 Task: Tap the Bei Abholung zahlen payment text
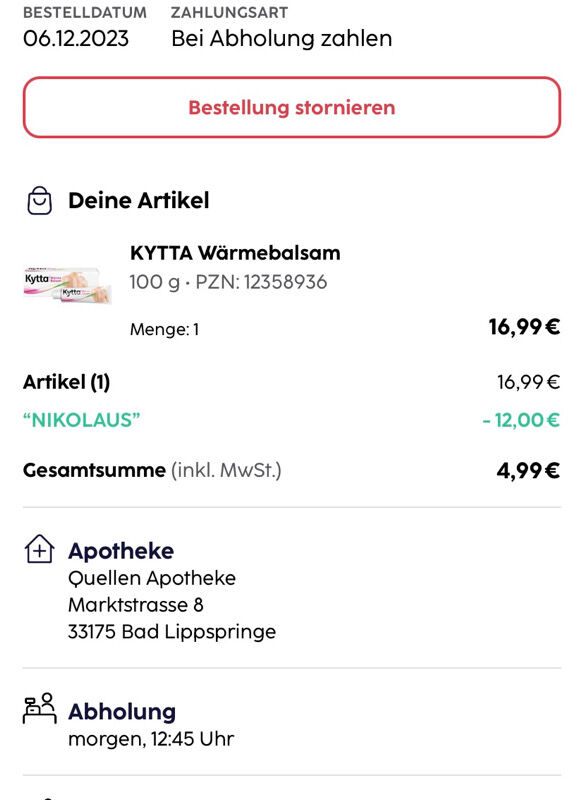click(x=282, y=39)
